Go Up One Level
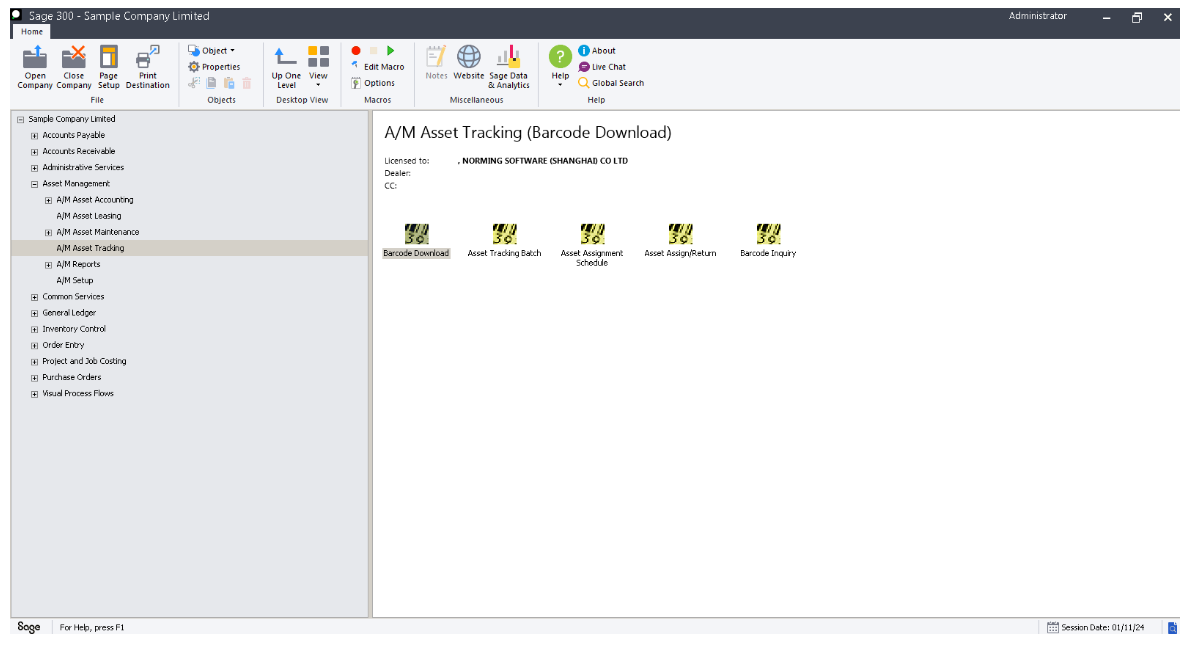The image size is (1197, 646). tap(286, 67)
